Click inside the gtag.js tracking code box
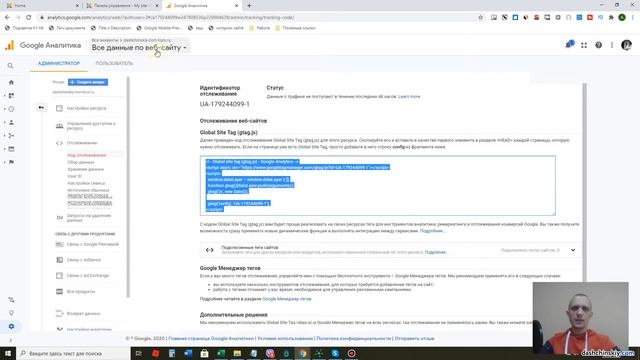 (x=378, y=185)
